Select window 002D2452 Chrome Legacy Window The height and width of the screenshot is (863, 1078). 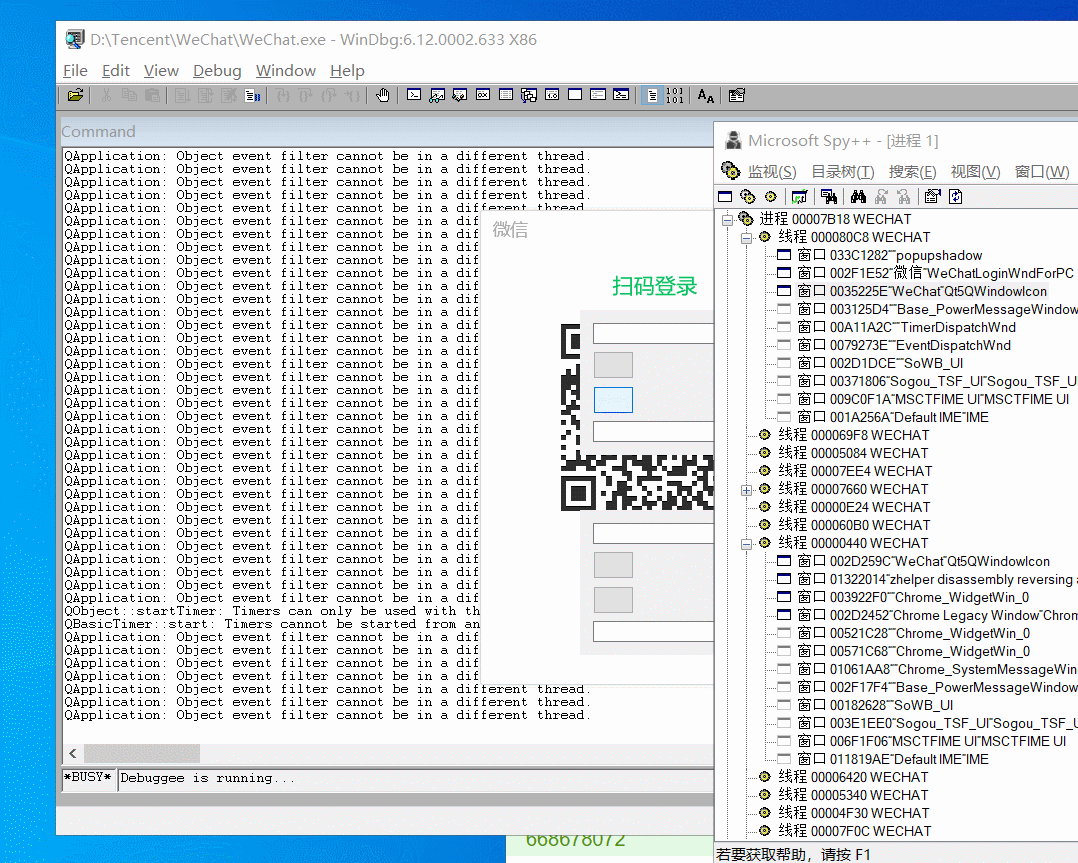point(937,615)
